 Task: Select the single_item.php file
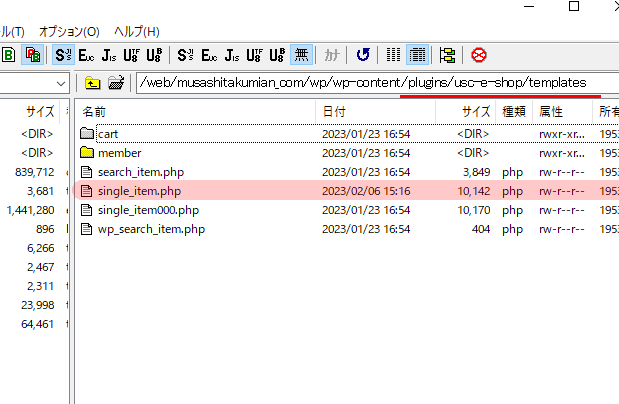click(x=139, y=190)
